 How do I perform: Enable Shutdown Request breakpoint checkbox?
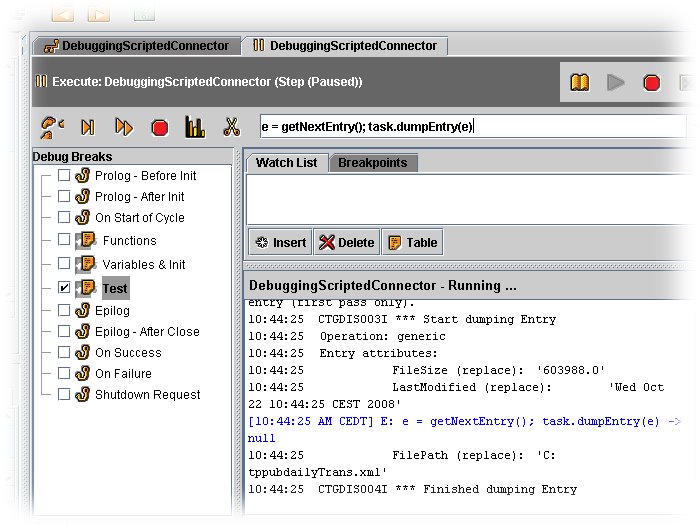point(64,394)
